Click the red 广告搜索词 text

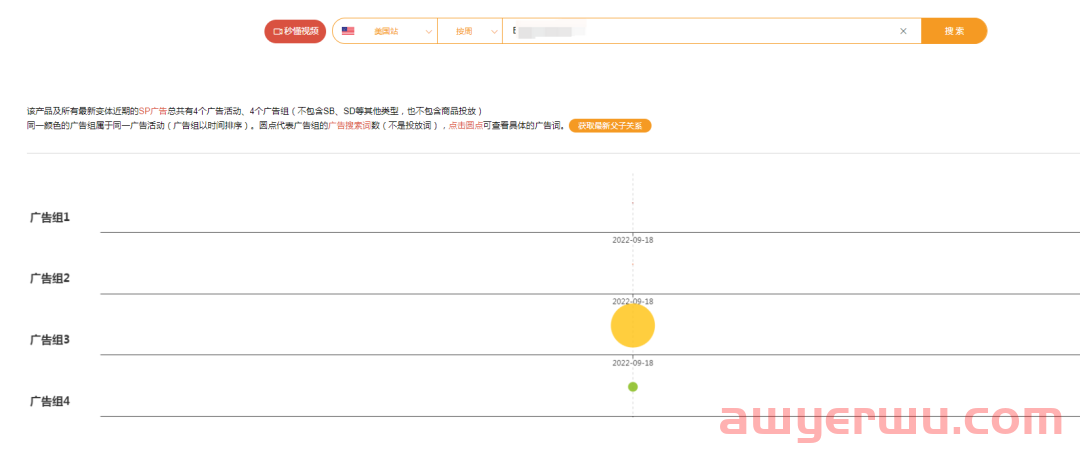(349, 126)
